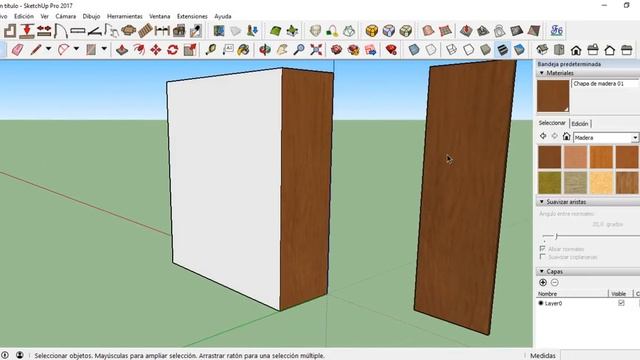Toggle the Alisar normales checkbox

click(542, 248)
